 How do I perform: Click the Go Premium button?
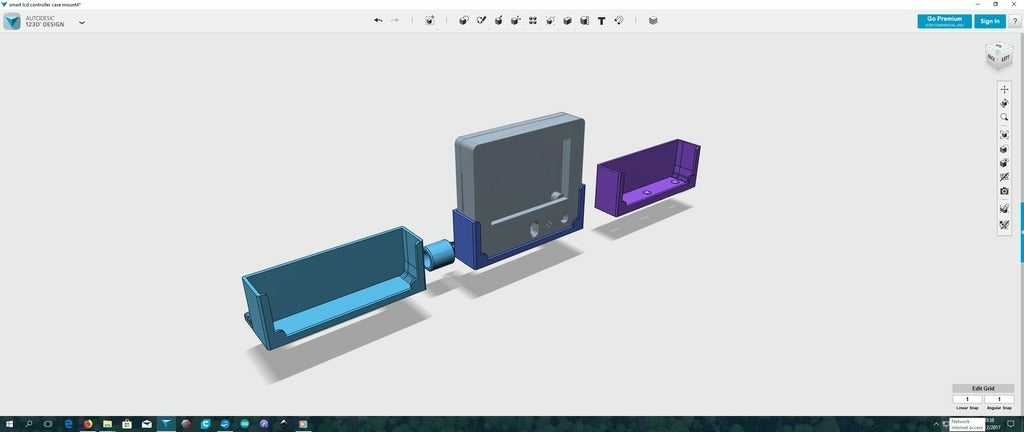pyautogui.click(x=944, y=21)
